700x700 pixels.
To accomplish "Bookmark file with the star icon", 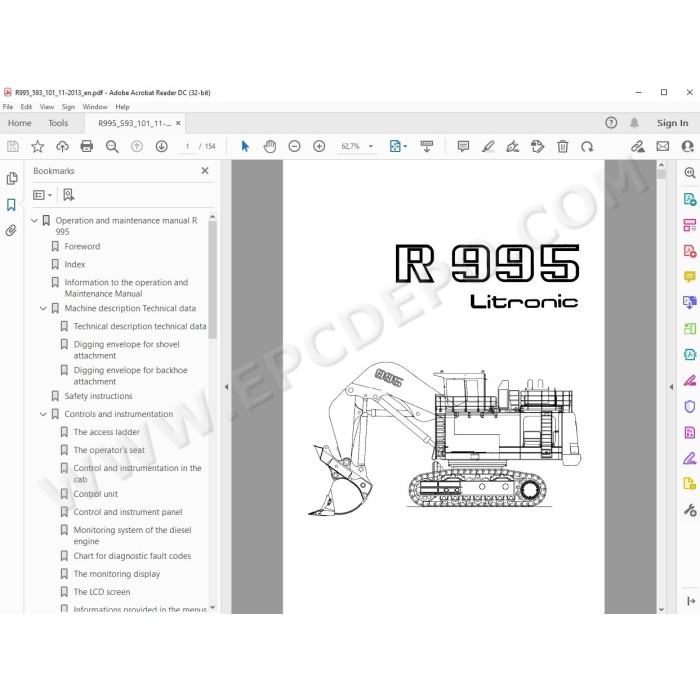I will pos(38,146).
